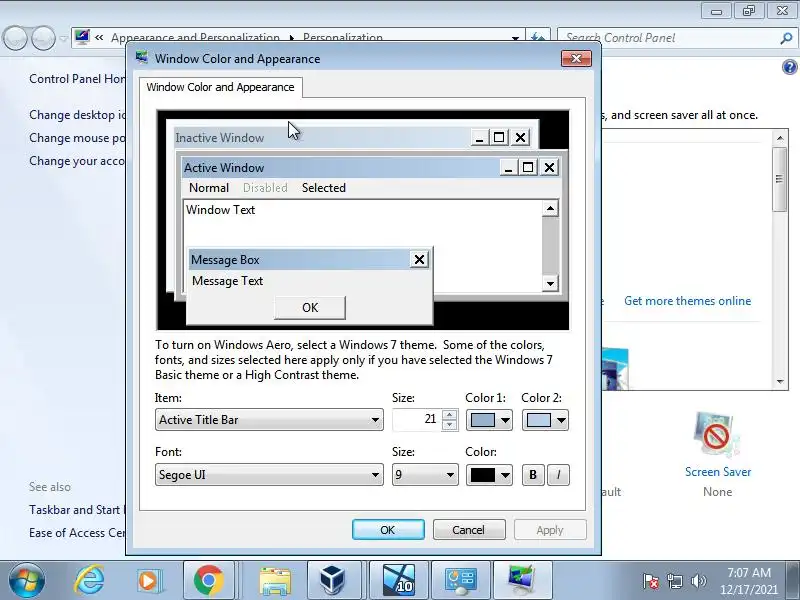Click the Control Panel help question icon

pos(789,67)
